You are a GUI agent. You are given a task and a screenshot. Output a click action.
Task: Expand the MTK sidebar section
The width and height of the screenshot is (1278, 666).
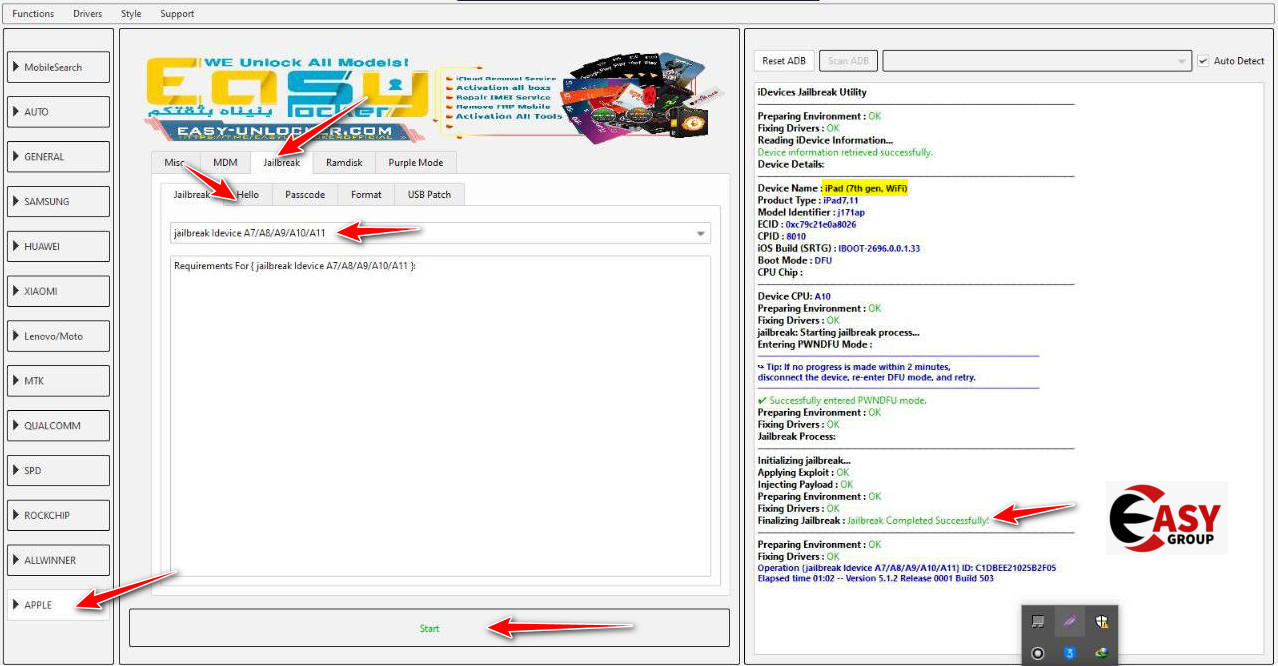[x=58, y=381]
